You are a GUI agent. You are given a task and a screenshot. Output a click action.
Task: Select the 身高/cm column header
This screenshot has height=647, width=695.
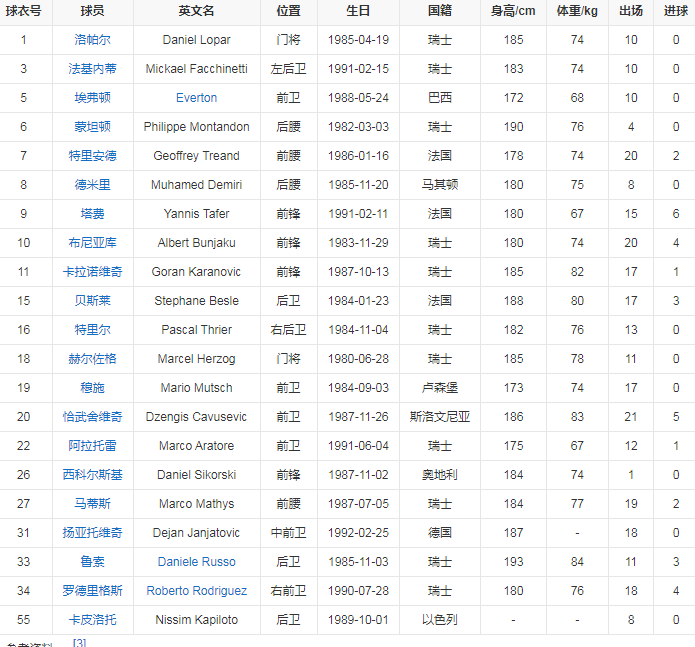(x=513, y=11)
